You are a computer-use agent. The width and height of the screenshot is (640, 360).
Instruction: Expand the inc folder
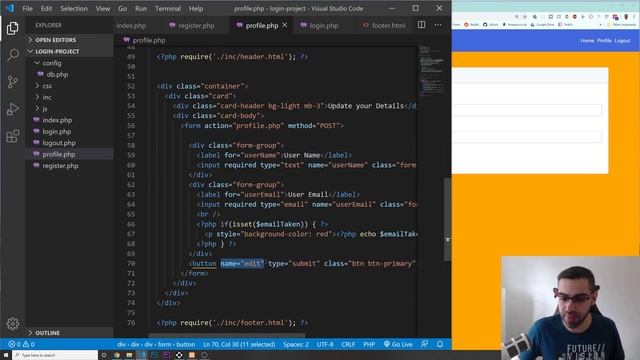pyautogui.click(x=47, y=97)
